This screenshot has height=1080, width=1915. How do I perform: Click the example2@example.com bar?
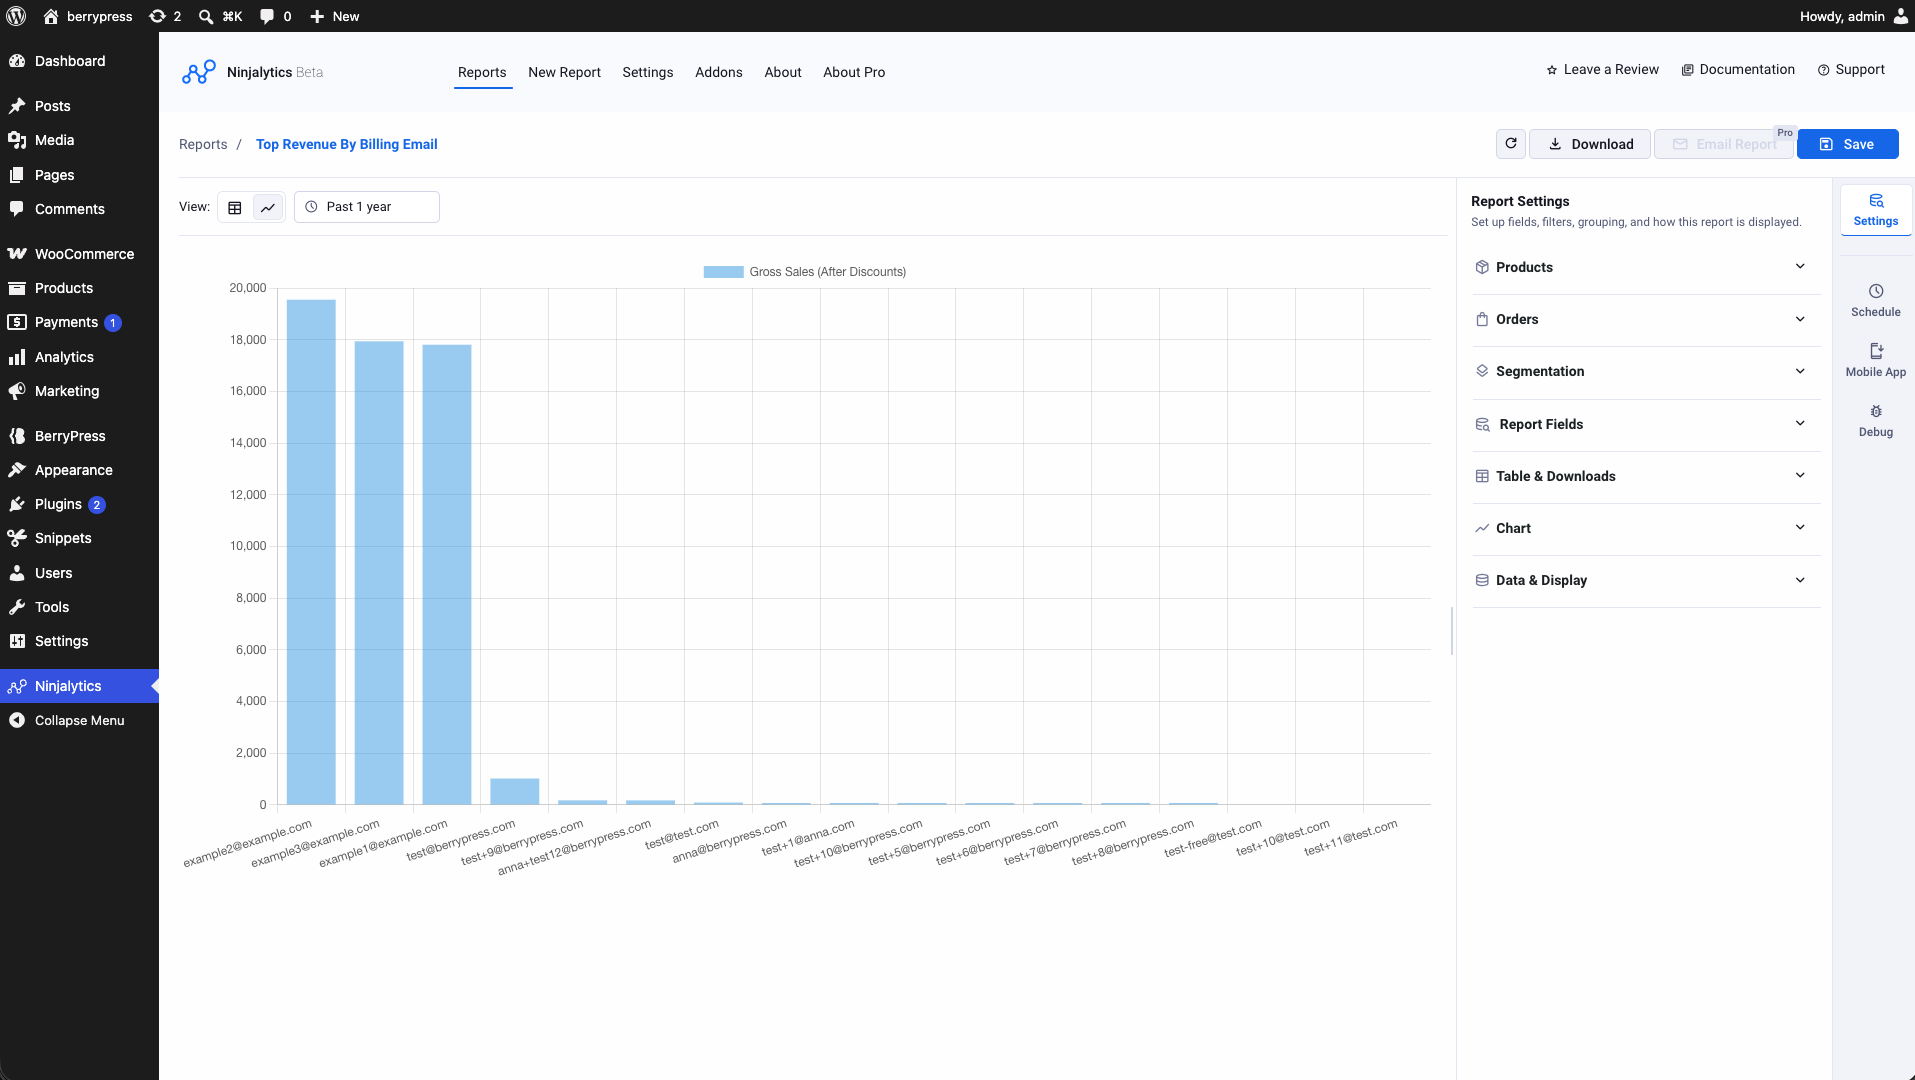[311, 552]
